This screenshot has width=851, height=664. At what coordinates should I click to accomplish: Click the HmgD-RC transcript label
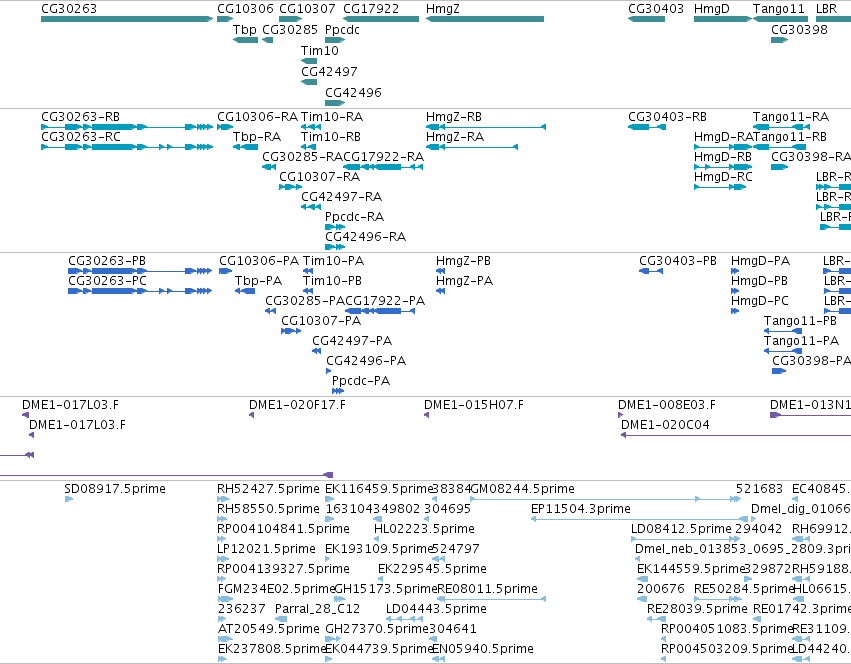coord(723,177)
